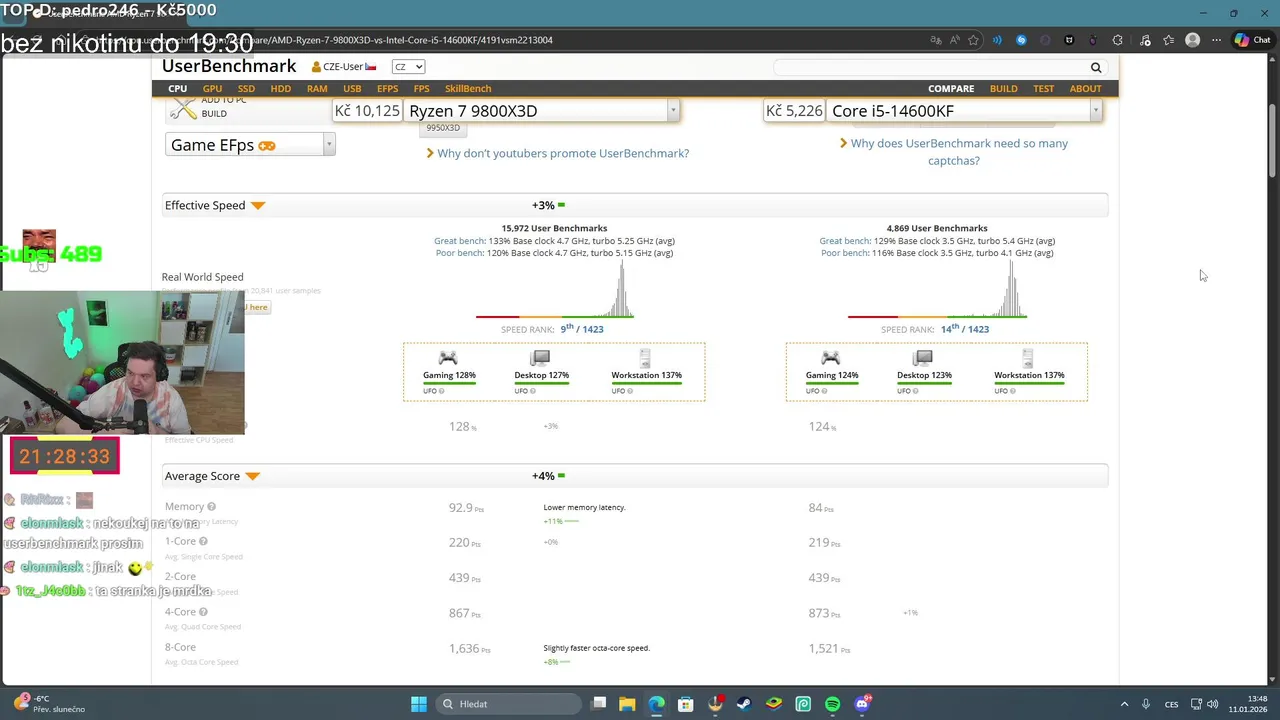The width and height of the screenshot is (1280, 720).
Task: Click the UserBenchmark search magnifier icon
Action: [1096, 67]
